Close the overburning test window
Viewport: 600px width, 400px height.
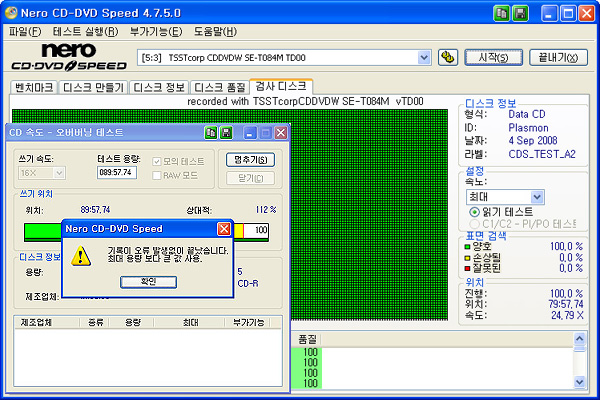281,133
